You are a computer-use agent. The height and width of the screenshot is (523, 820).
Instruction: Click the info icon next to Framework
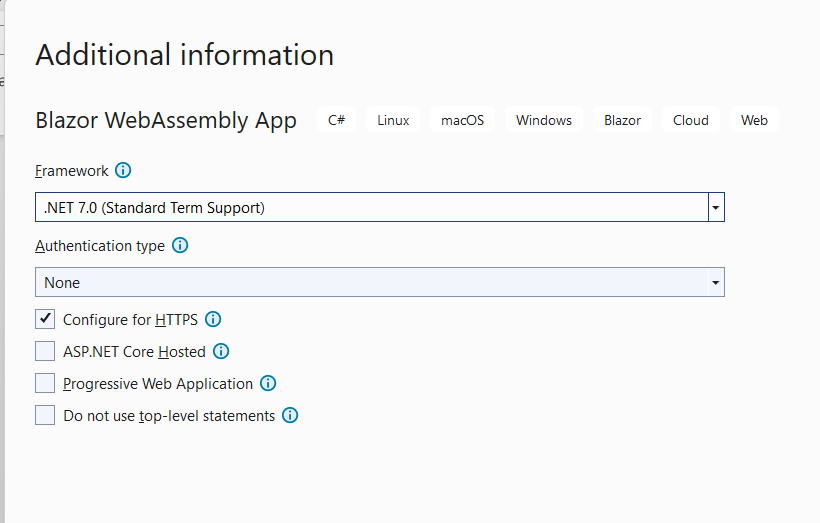pos(123,171)
